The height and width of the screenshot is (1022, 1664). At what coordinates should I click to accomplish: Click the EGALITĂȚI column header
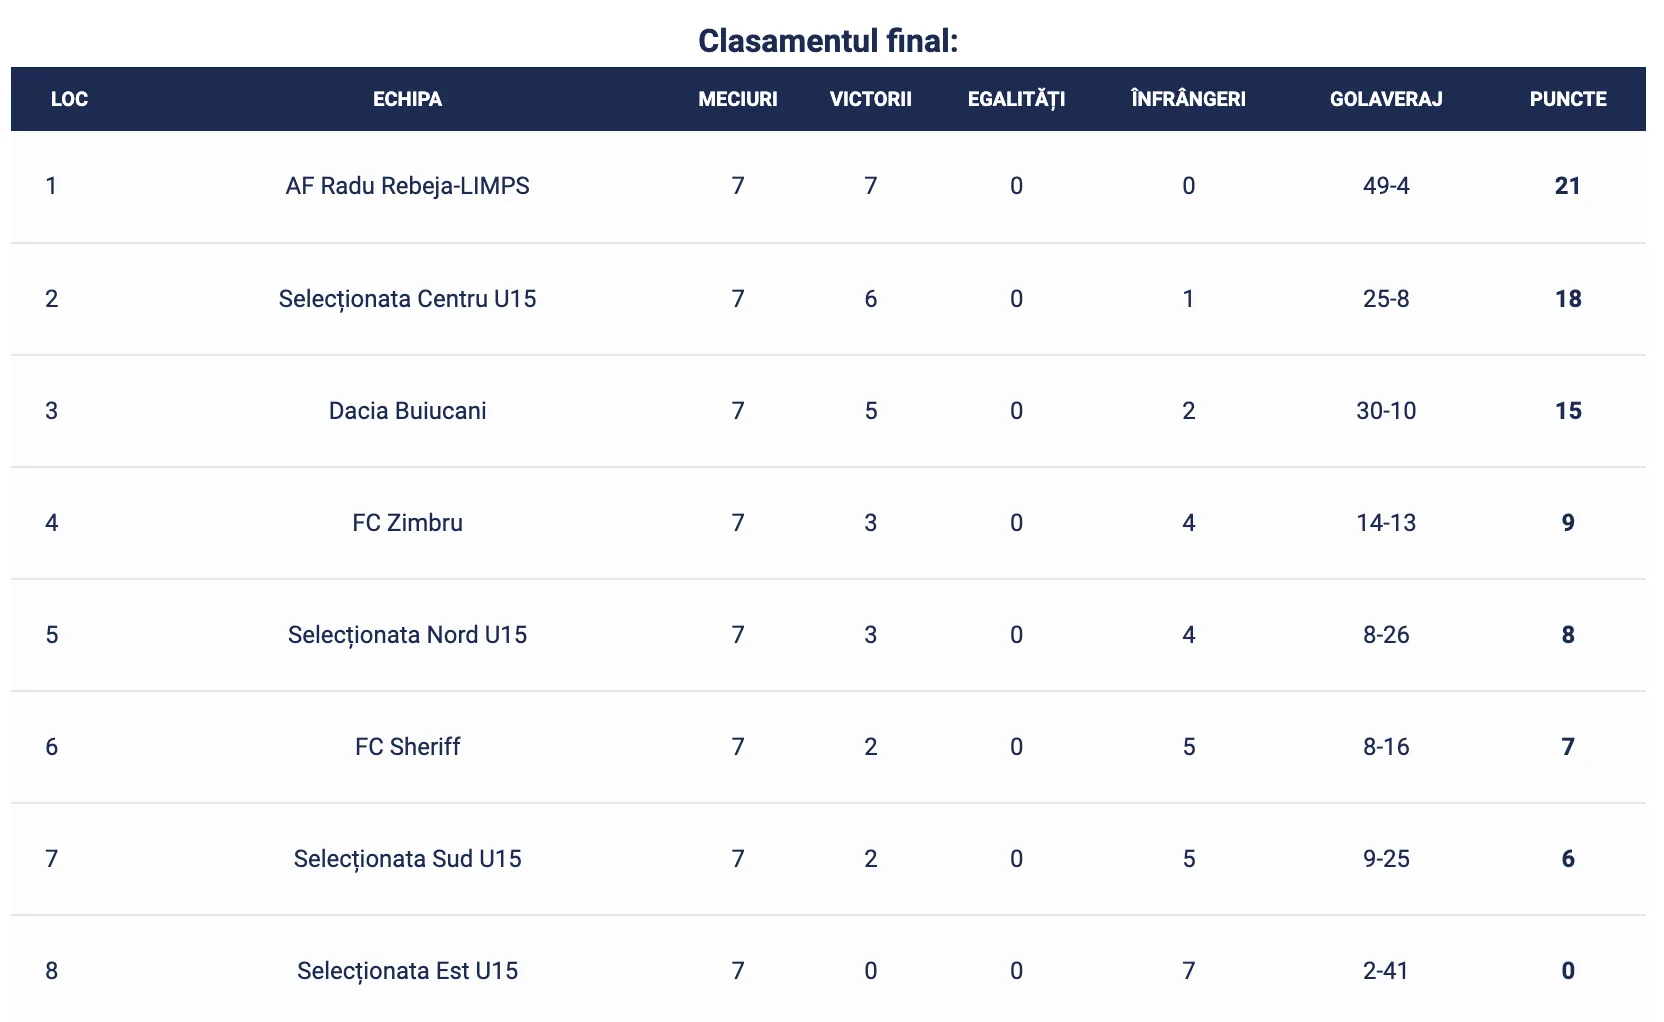pos(1016,99)
